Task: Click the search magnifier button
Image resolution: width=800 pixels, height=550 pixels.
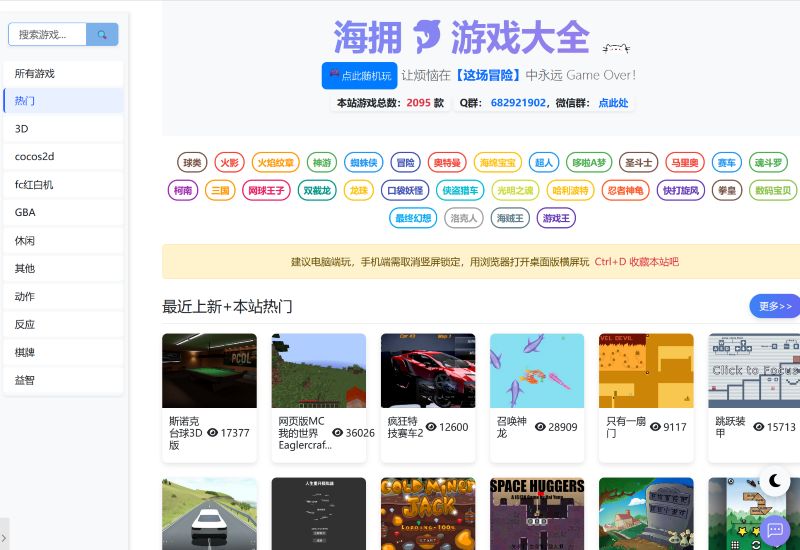Action: tap(102, 34)
